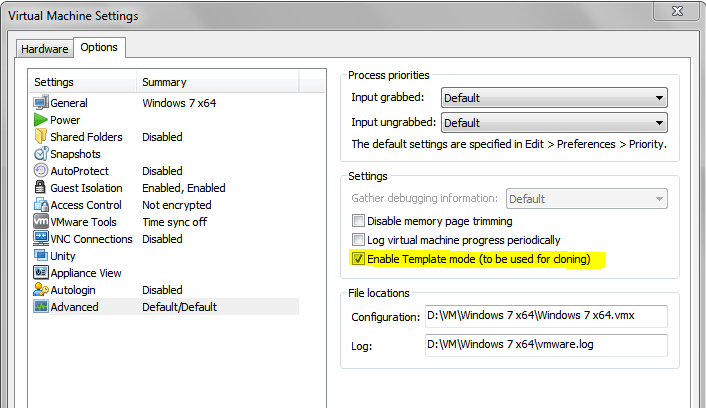Select the VNC Connections list entry
This screenshot has height=408, width=706.
click(x=91, y=239)
